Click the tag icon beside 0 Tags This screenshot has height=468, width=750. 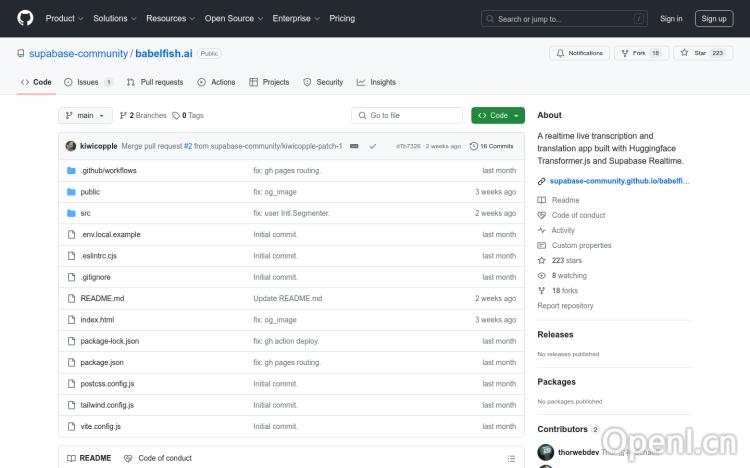coord(176,115)
